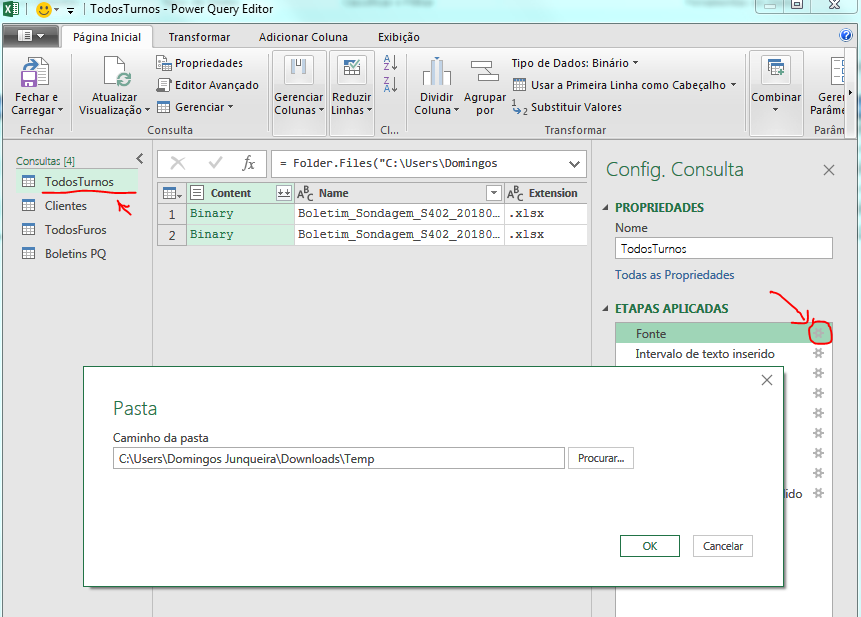Screen dimensions: 861x617
Task: Switch to the Adicionar Coluna tab
Action: point(303,37)
